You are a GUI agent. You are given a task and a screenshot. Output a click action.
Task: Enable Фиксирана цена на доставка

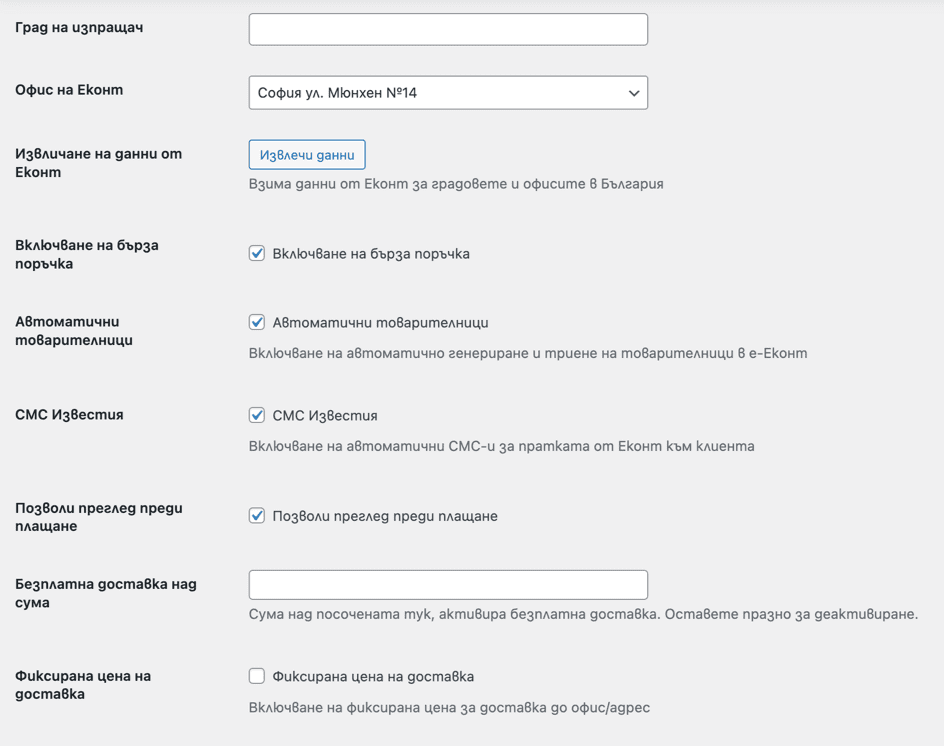257,676
